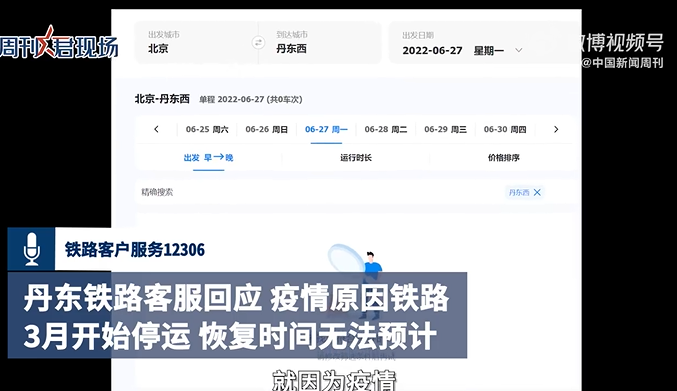Click the departure date 2022-06-27
The width and height of the screenshot is (677, 391).
tap(432, 50)
